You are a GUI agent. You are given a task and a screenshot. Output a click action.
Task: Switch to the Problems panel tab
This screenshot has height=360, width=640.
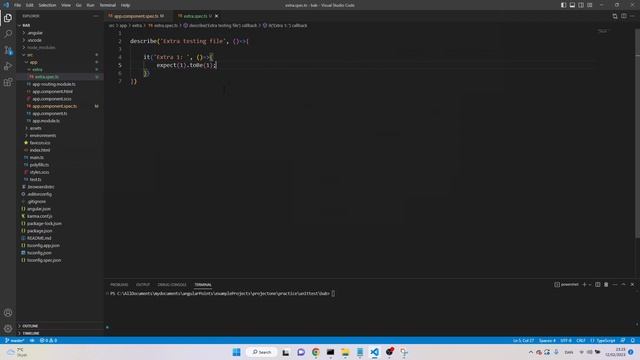click(x=119, y=284)
